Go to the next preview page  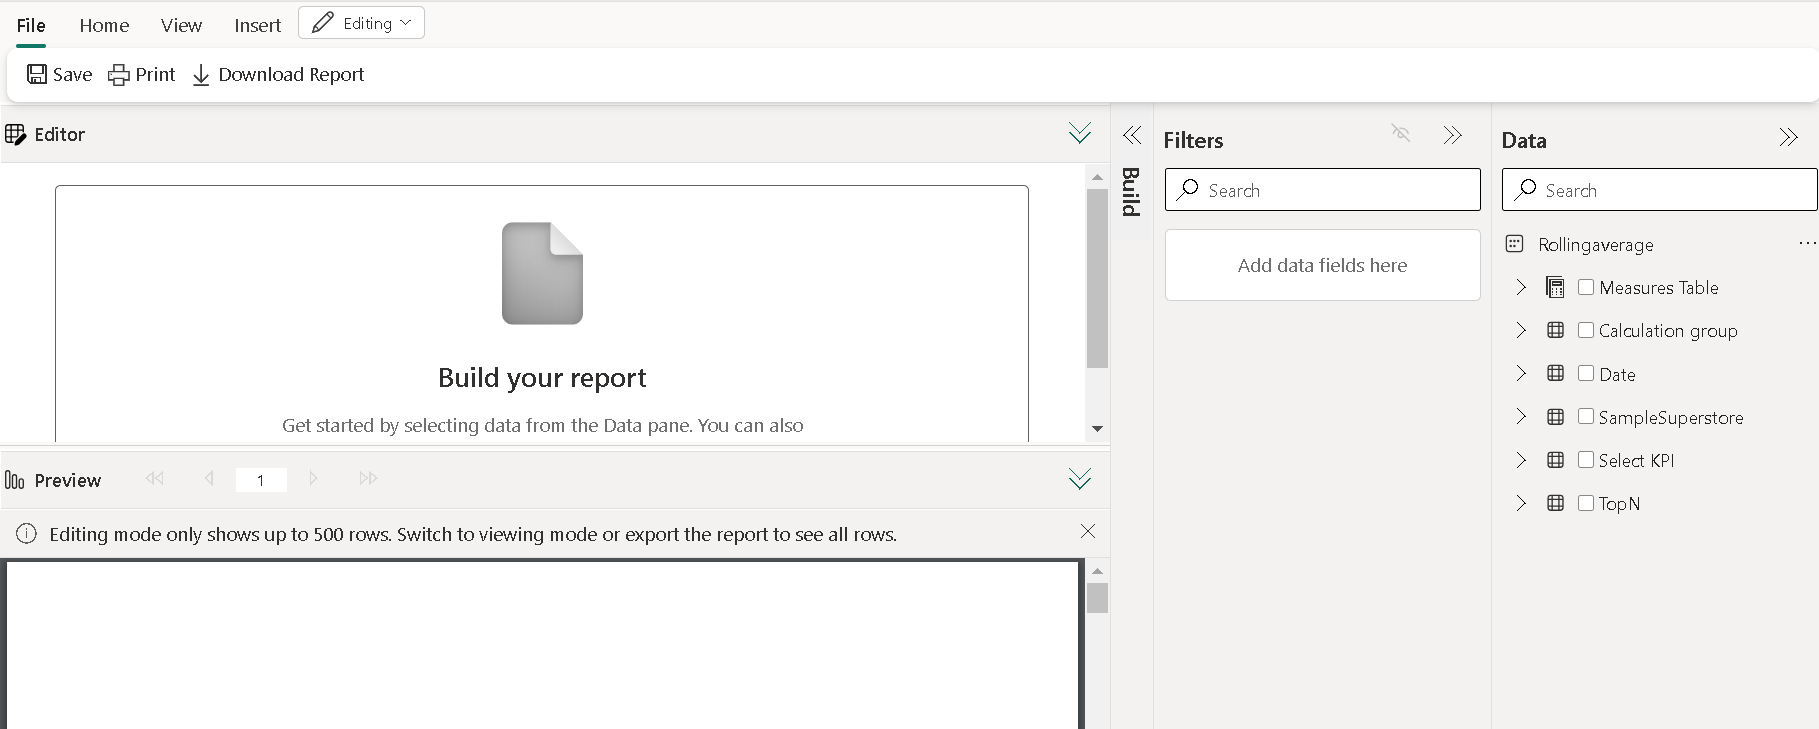coord(313,479)
